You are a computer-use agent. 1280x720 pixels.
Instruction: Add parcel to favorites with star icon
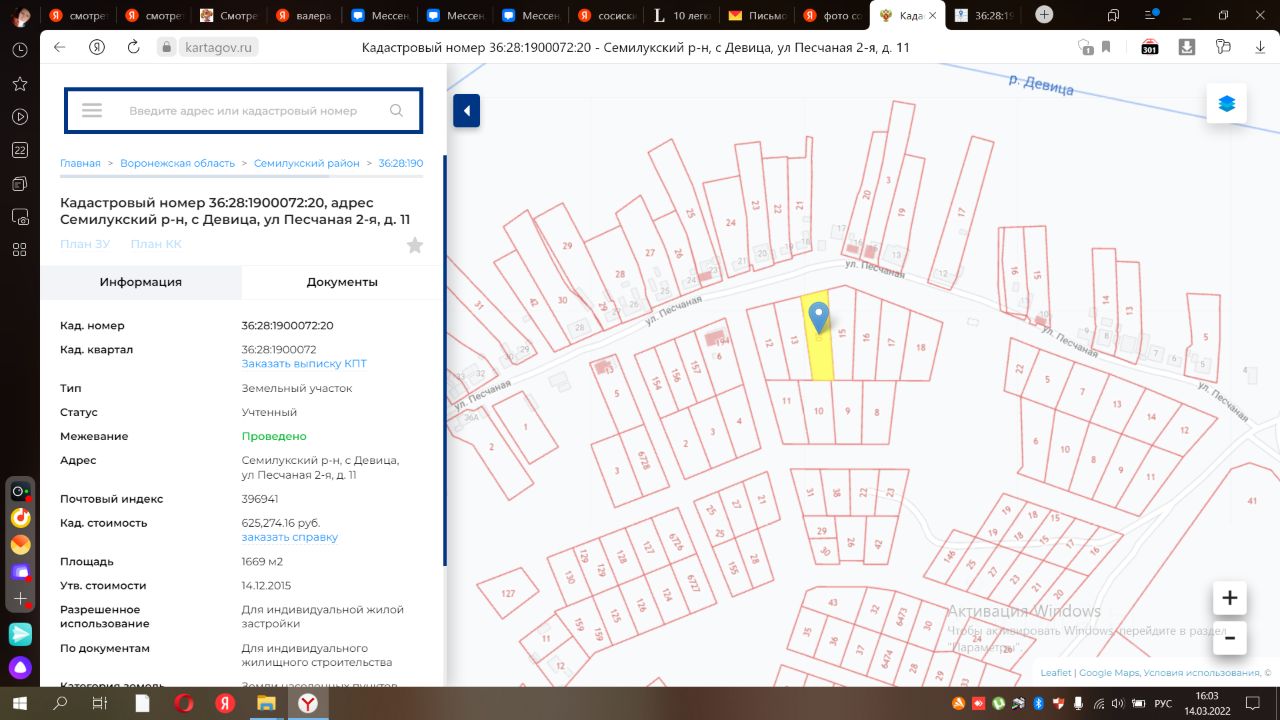click(415, 245)
